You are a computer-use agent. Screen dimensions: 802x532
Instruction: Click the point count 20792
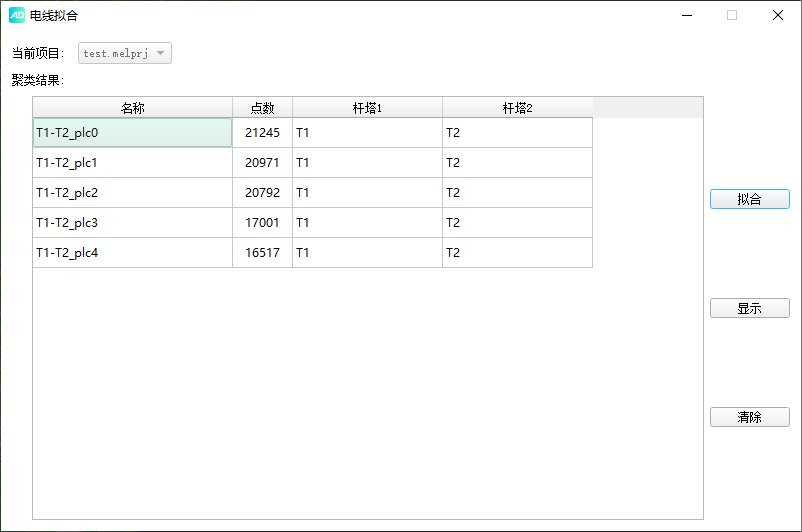[x=262, y=193]
